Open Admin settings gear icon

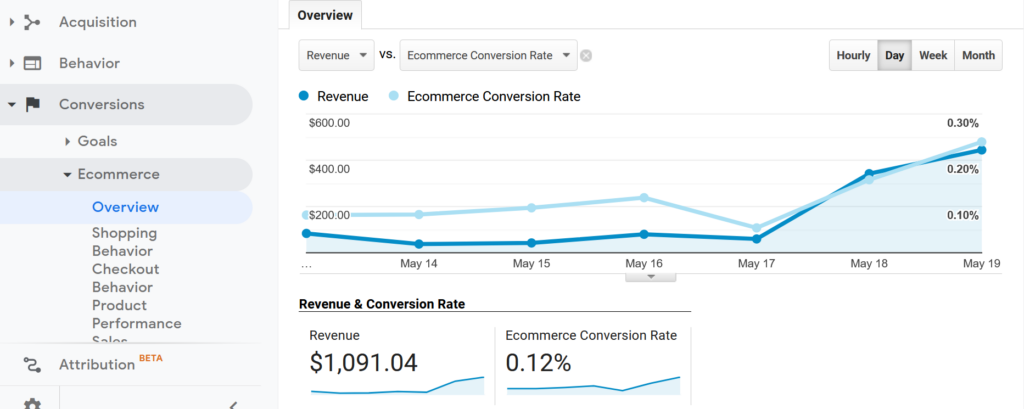32,404
